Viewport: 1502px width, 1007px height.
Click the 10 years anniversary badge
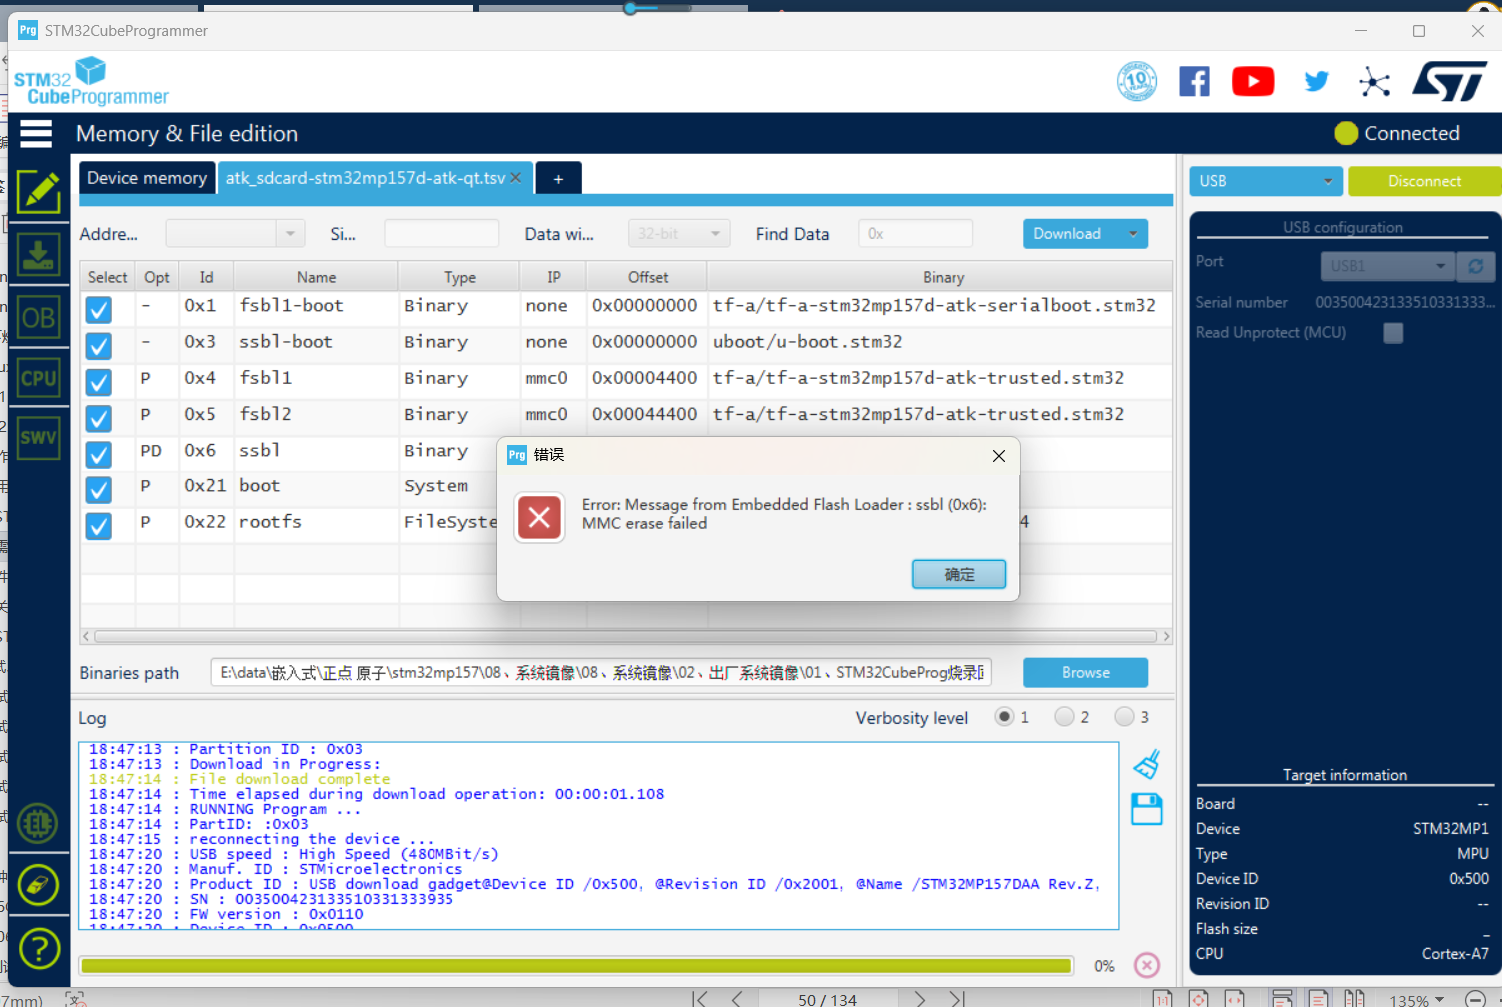(x=1137, y=81)
